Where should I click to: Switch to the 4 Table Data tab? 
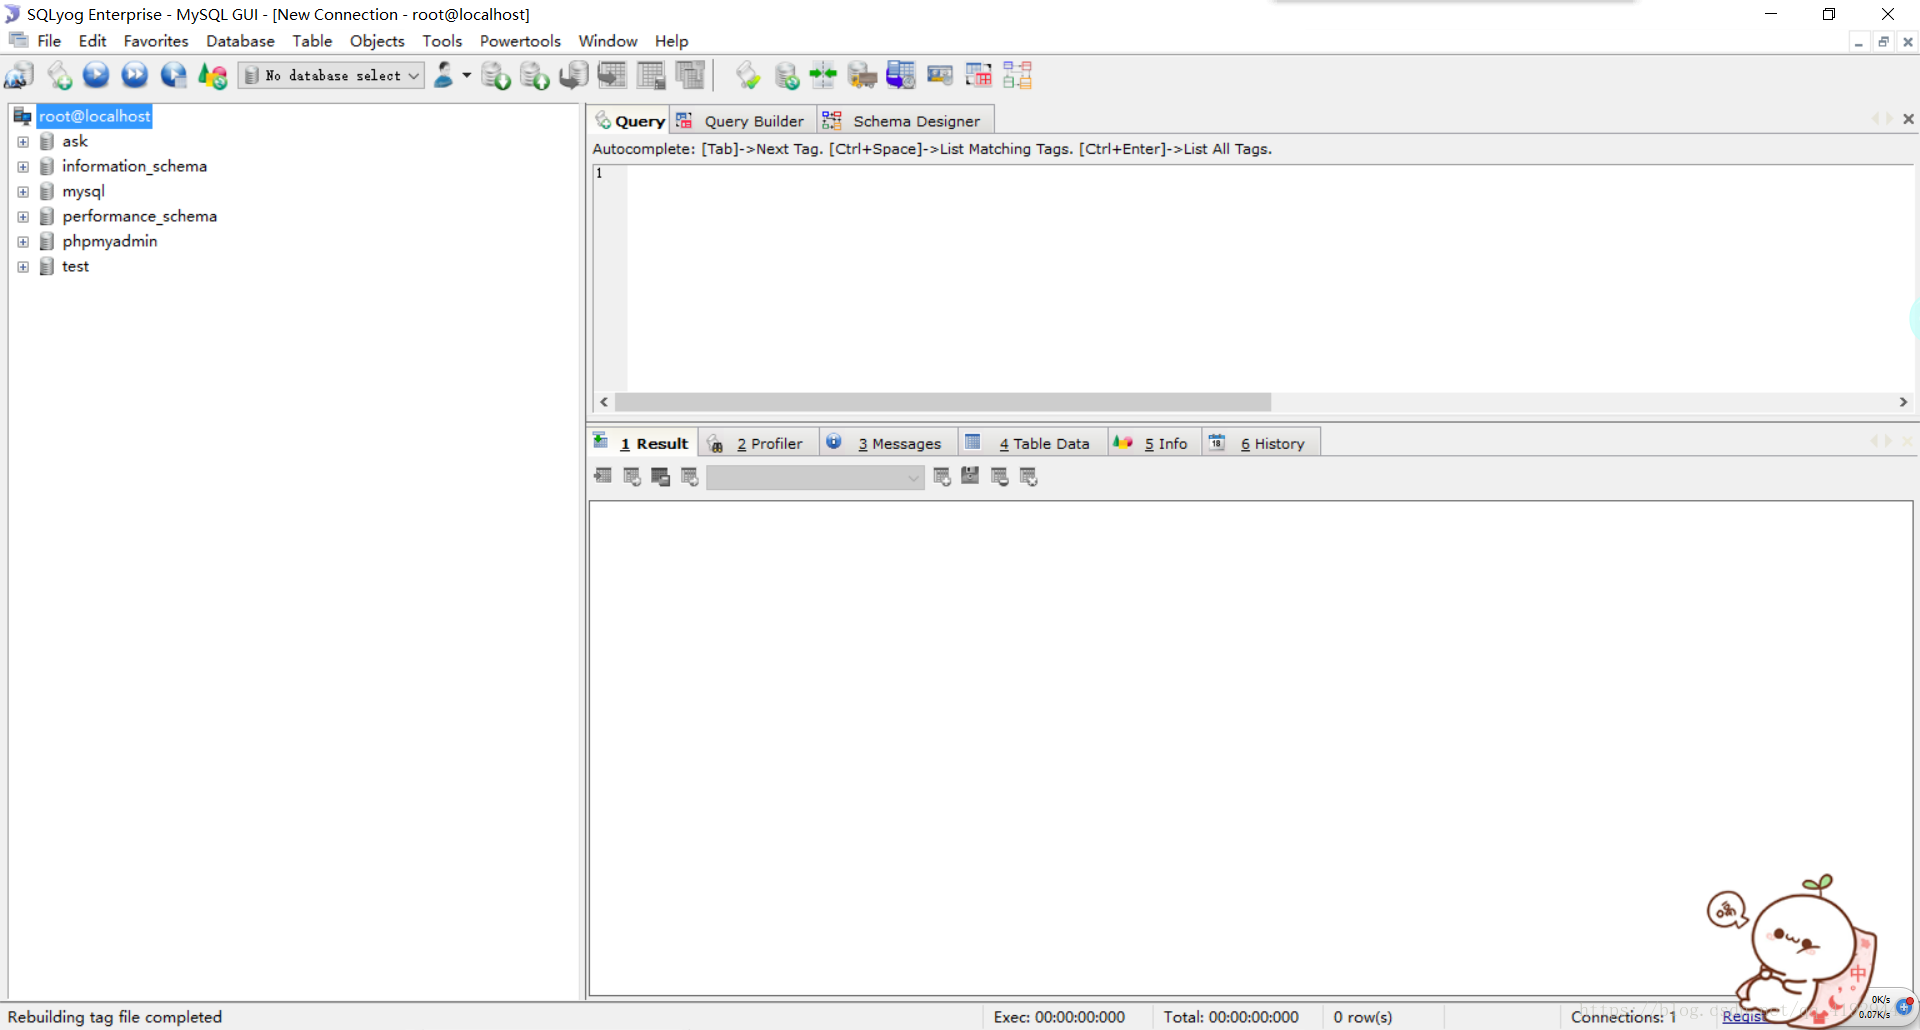point(1031,443)
